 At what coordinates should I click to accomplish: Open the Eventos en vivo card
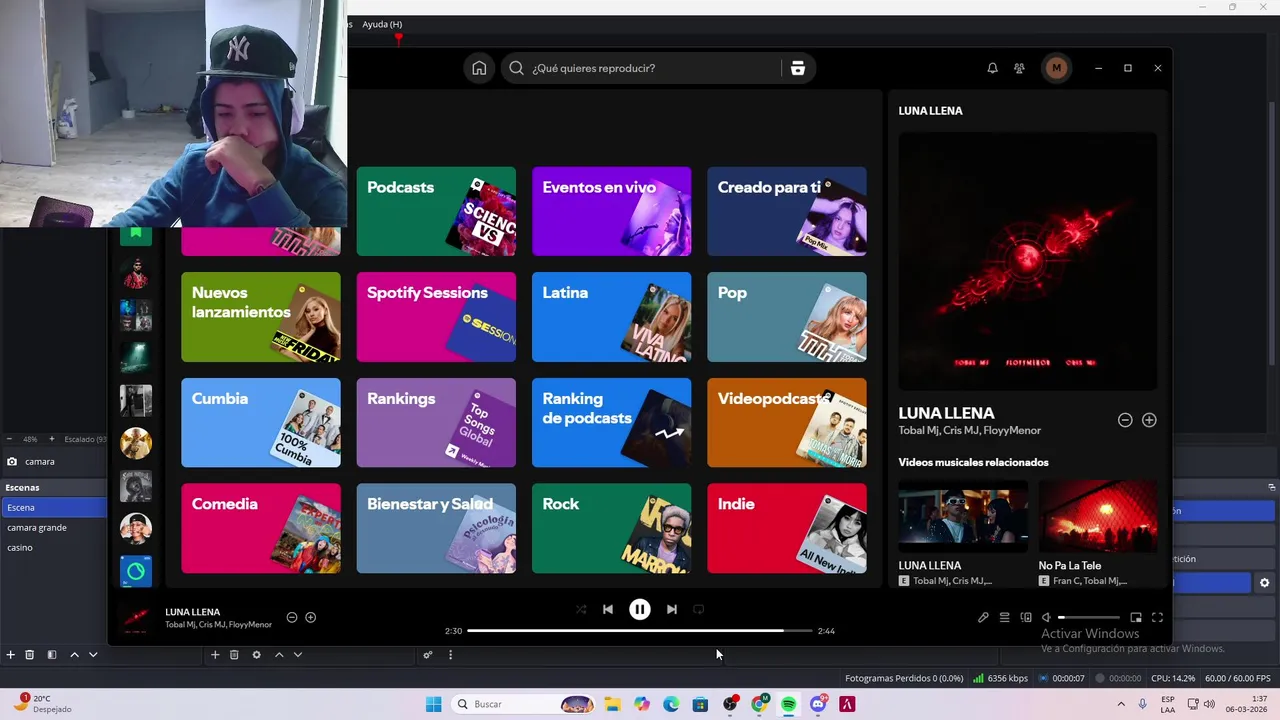point(611,211)
